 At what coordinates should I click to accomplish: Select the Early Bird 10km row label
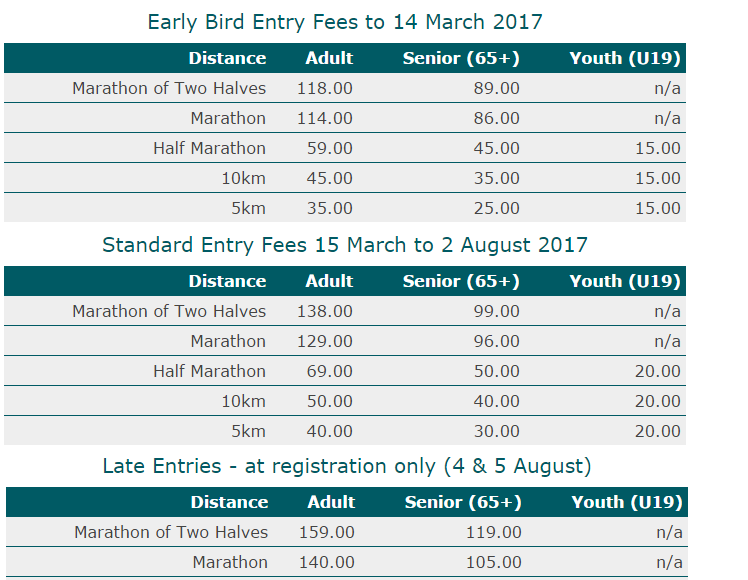pyautogui.click(x=243, y=178)
